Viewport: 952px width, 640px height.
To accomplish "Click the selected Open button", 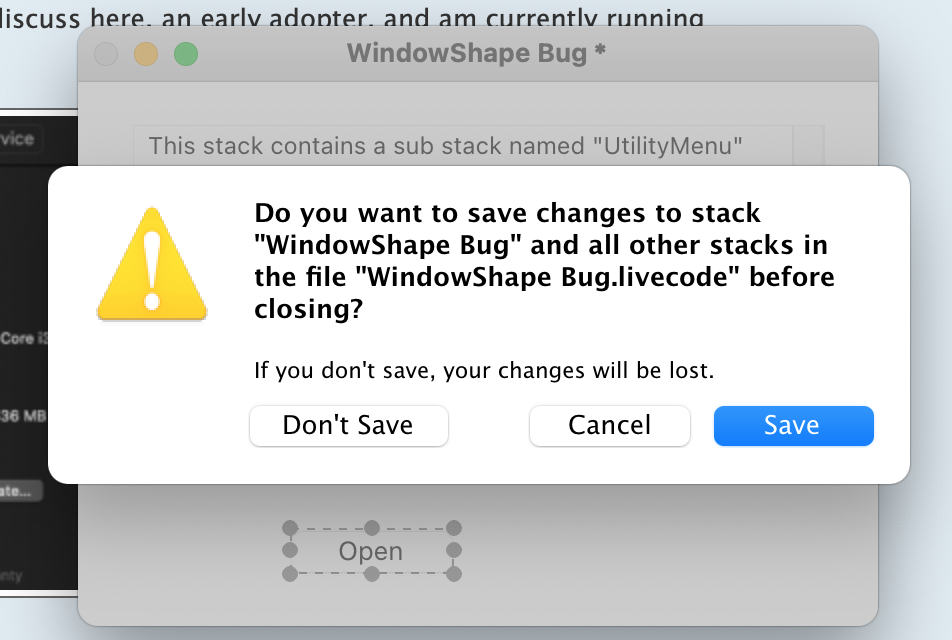I will click(x=371, y=552).
